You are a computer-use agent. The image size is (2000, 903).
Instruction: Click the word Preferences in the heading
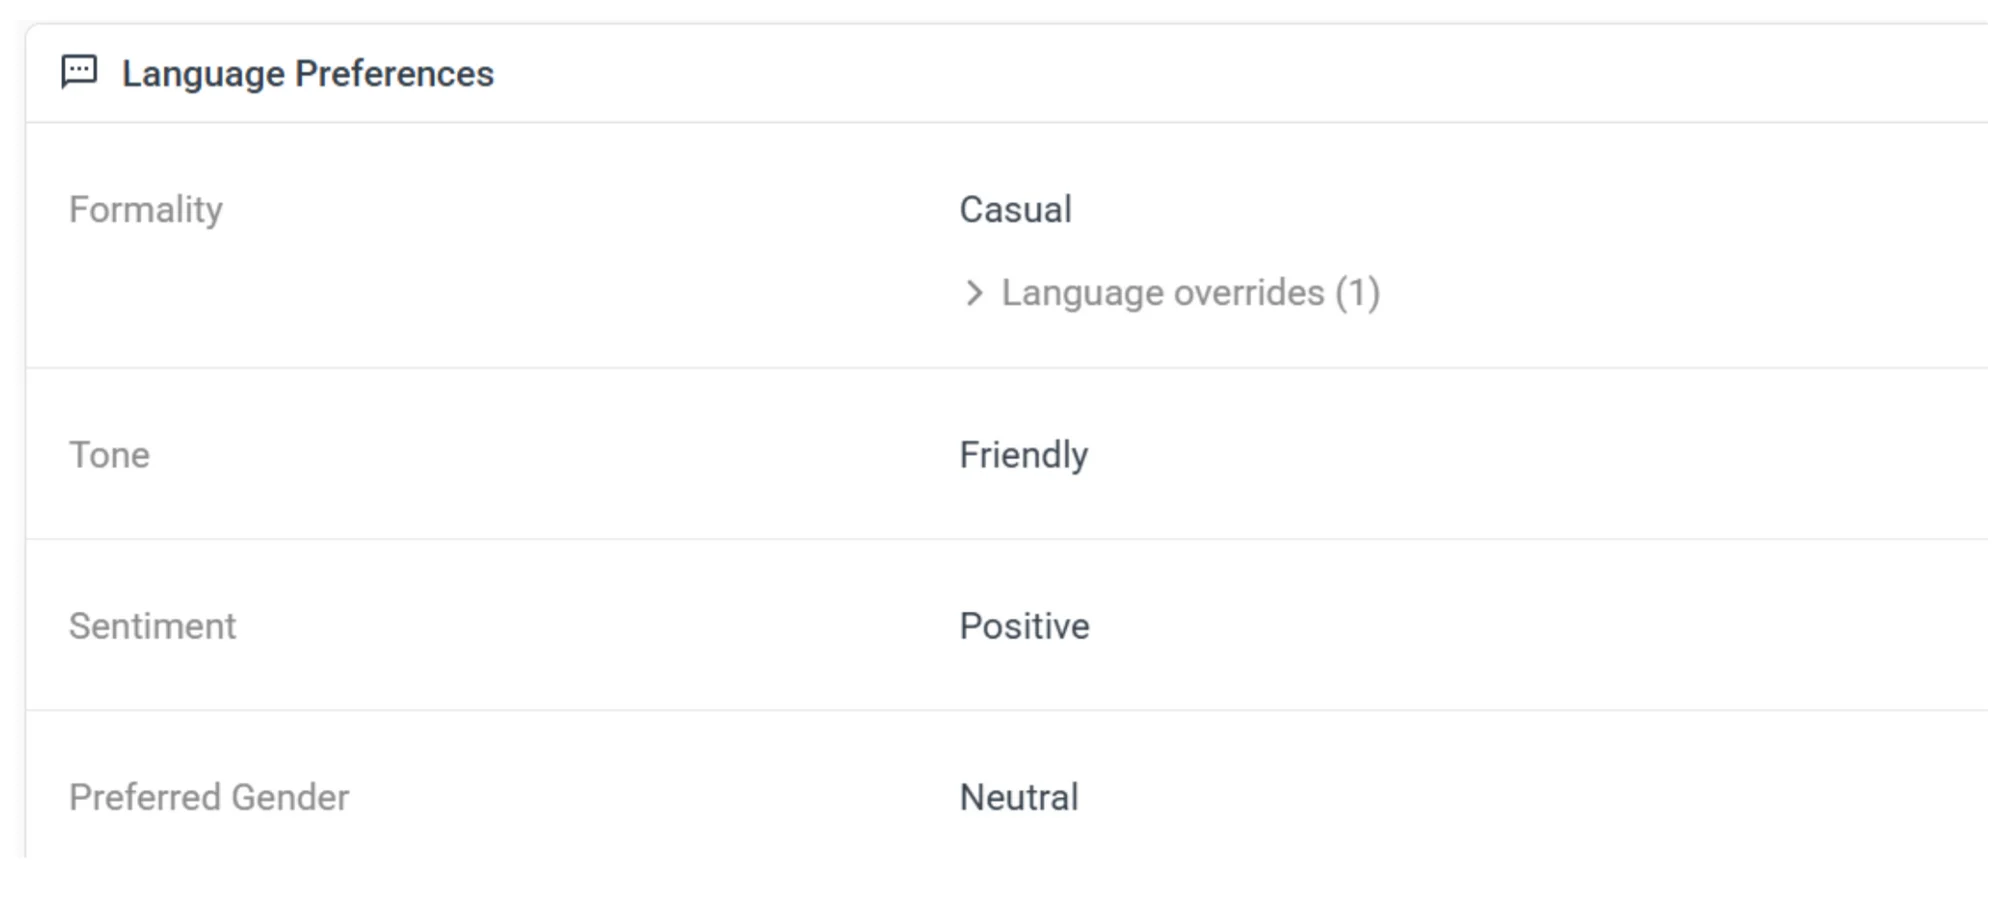(394, 74)
